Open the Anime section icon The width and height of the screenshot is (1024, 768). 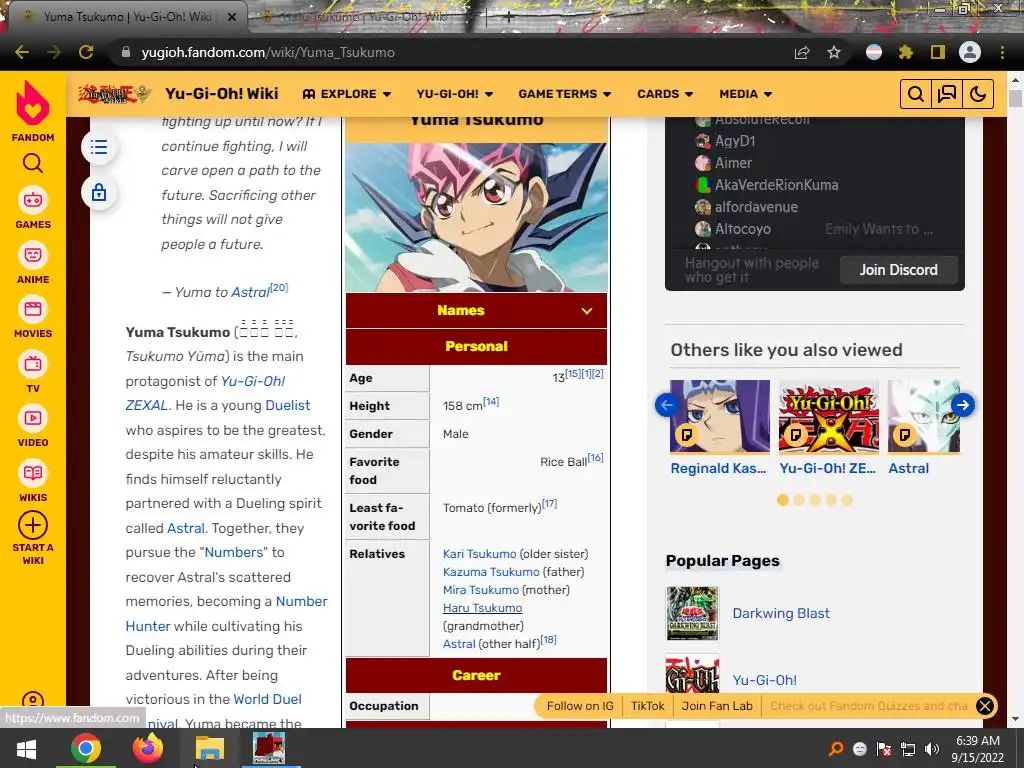coord(33,255)
